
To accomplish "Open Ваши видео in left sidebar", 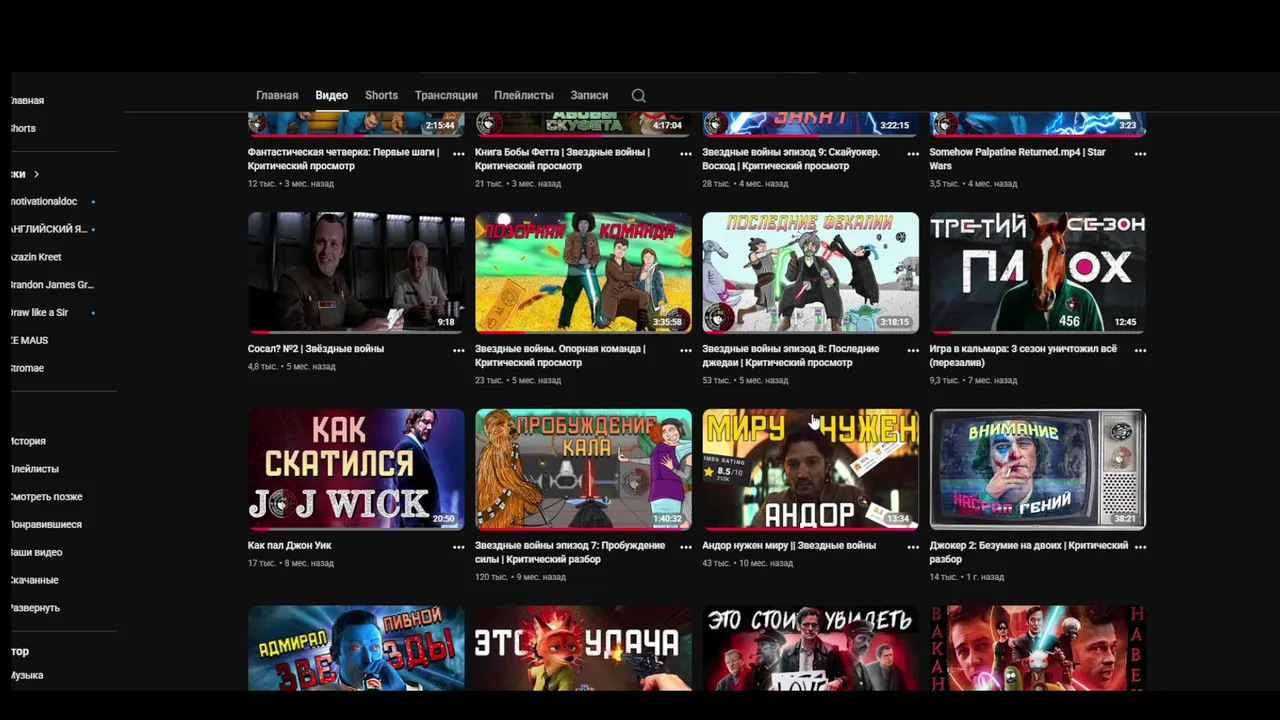I will 36,553.
